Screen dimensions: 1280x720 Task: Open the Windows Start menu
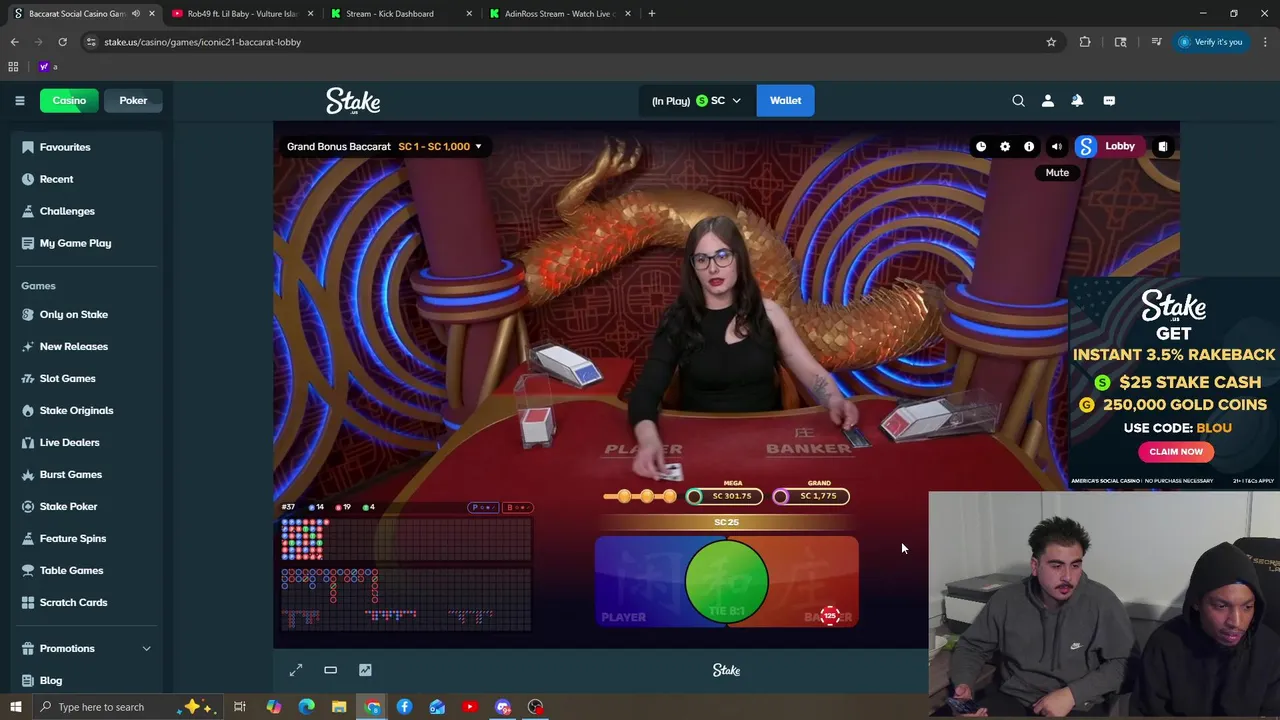15,707
